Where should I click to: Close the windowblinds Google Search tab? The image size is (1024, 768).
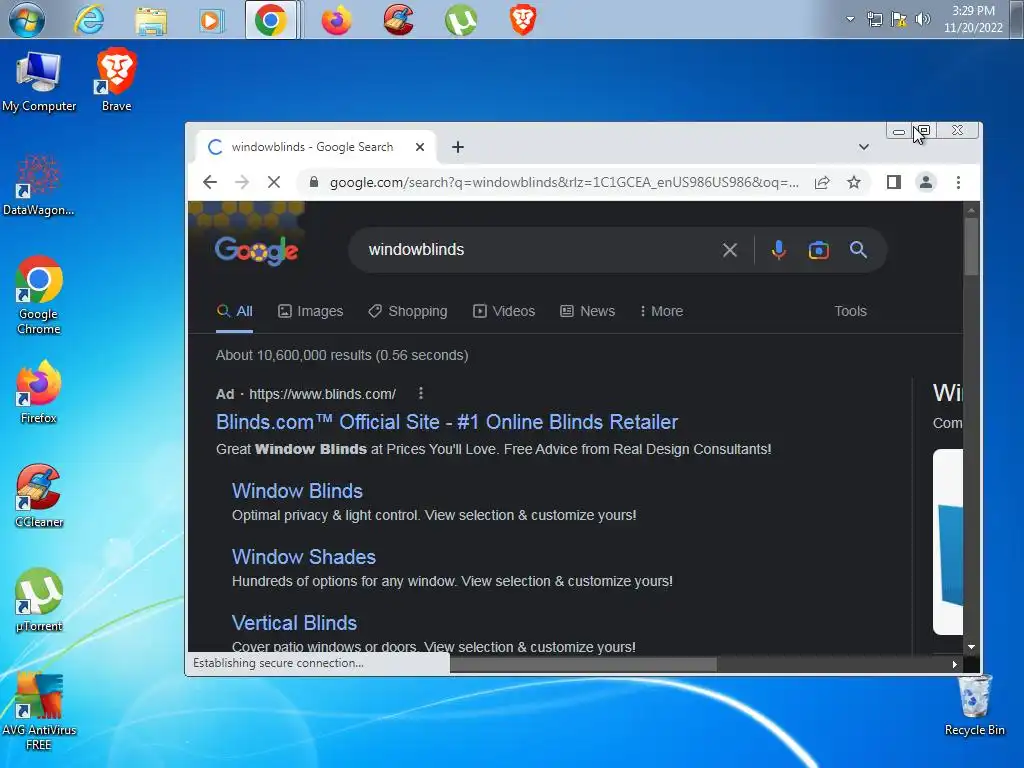click(x=420, y=147)
